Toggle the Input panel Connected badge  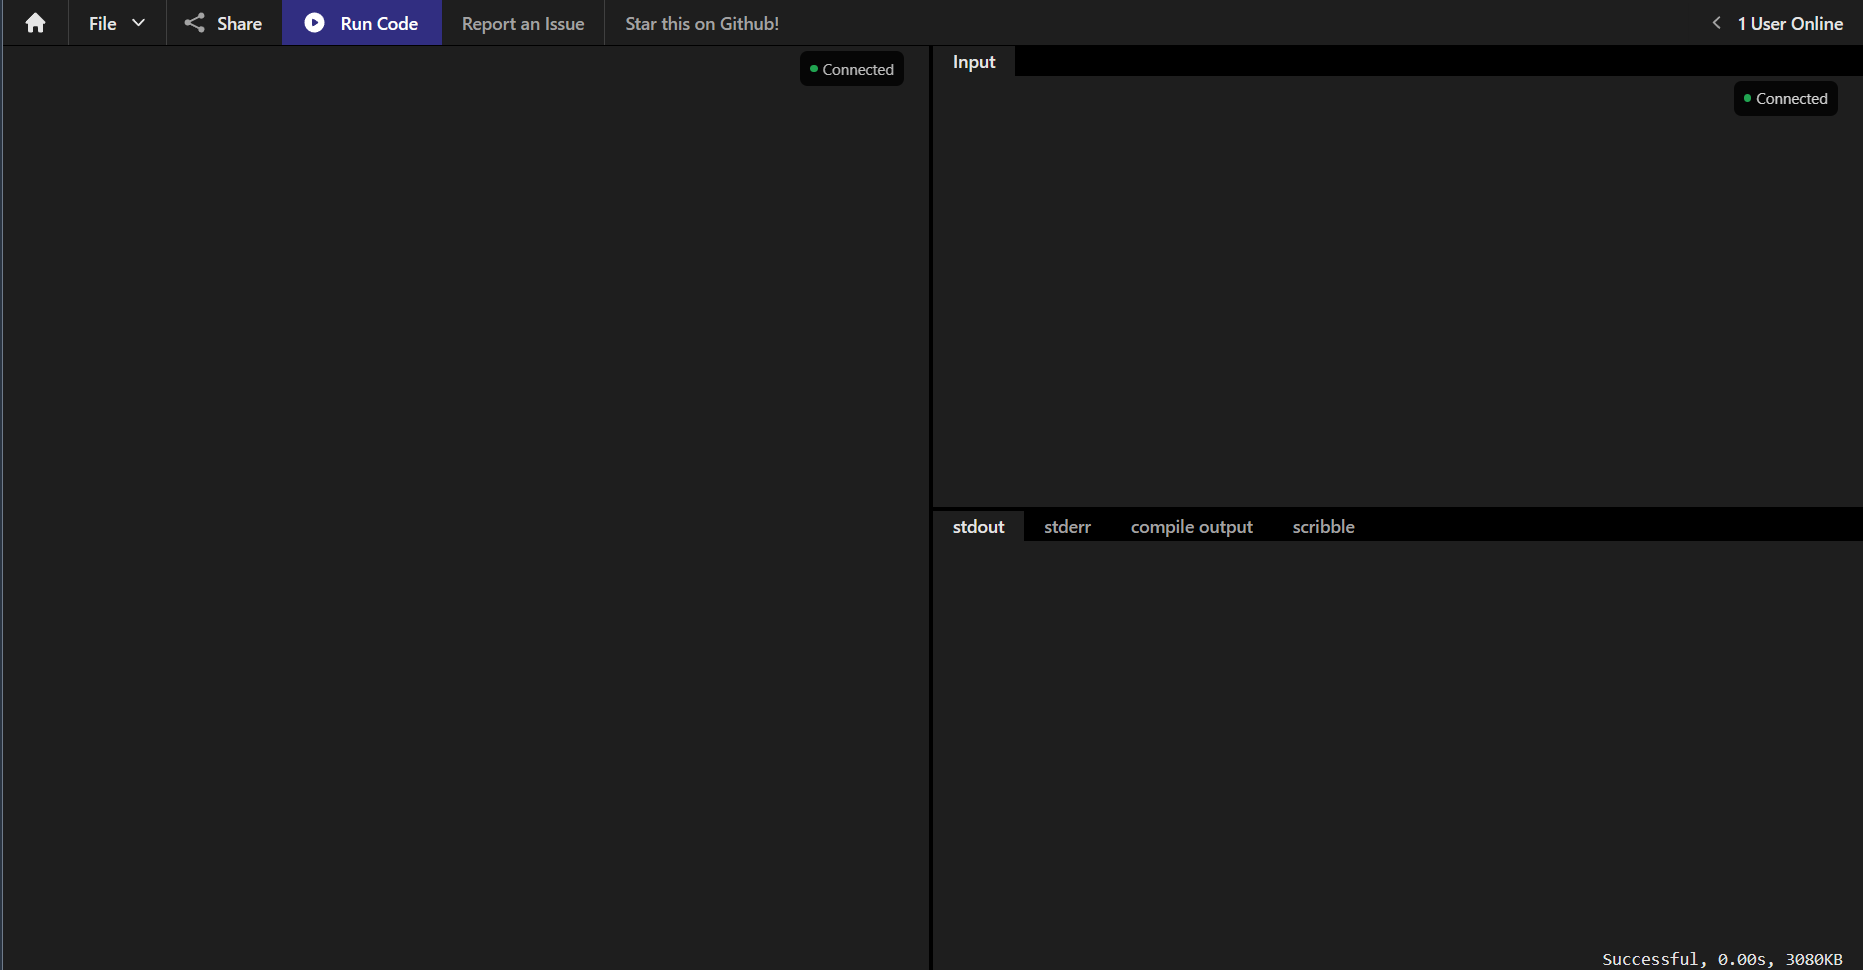[1785, 98]
